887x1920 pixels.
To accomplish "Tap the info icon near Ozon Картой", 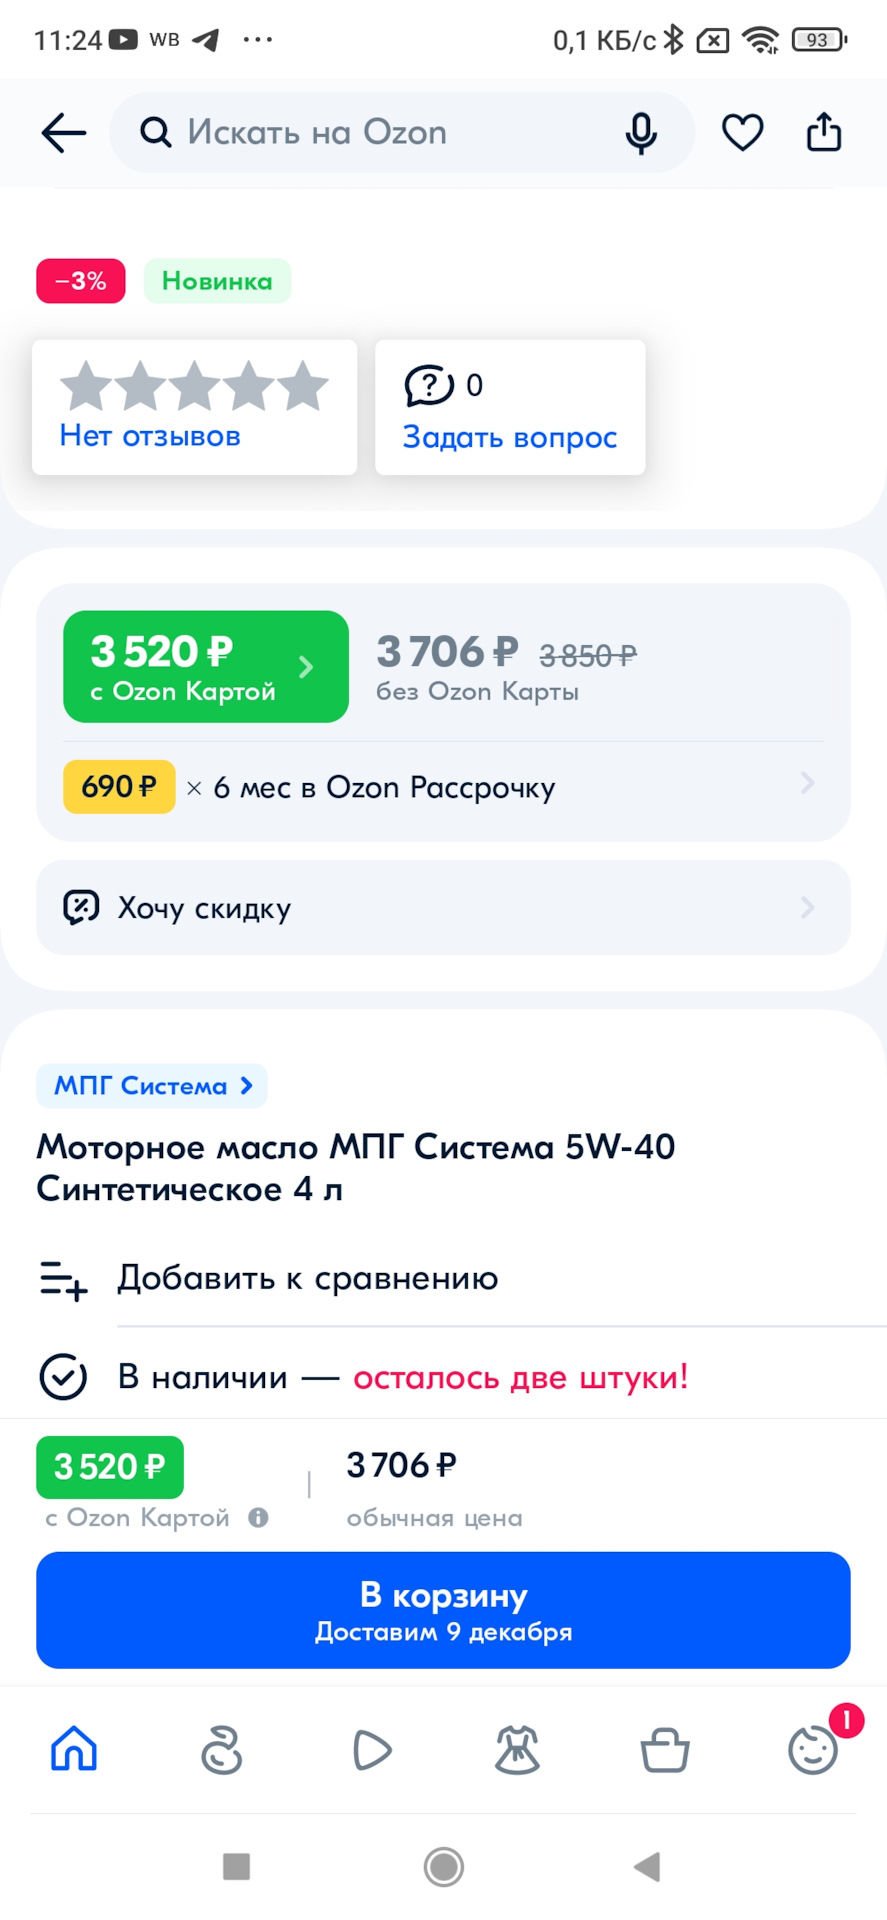I will (258, 1518).
